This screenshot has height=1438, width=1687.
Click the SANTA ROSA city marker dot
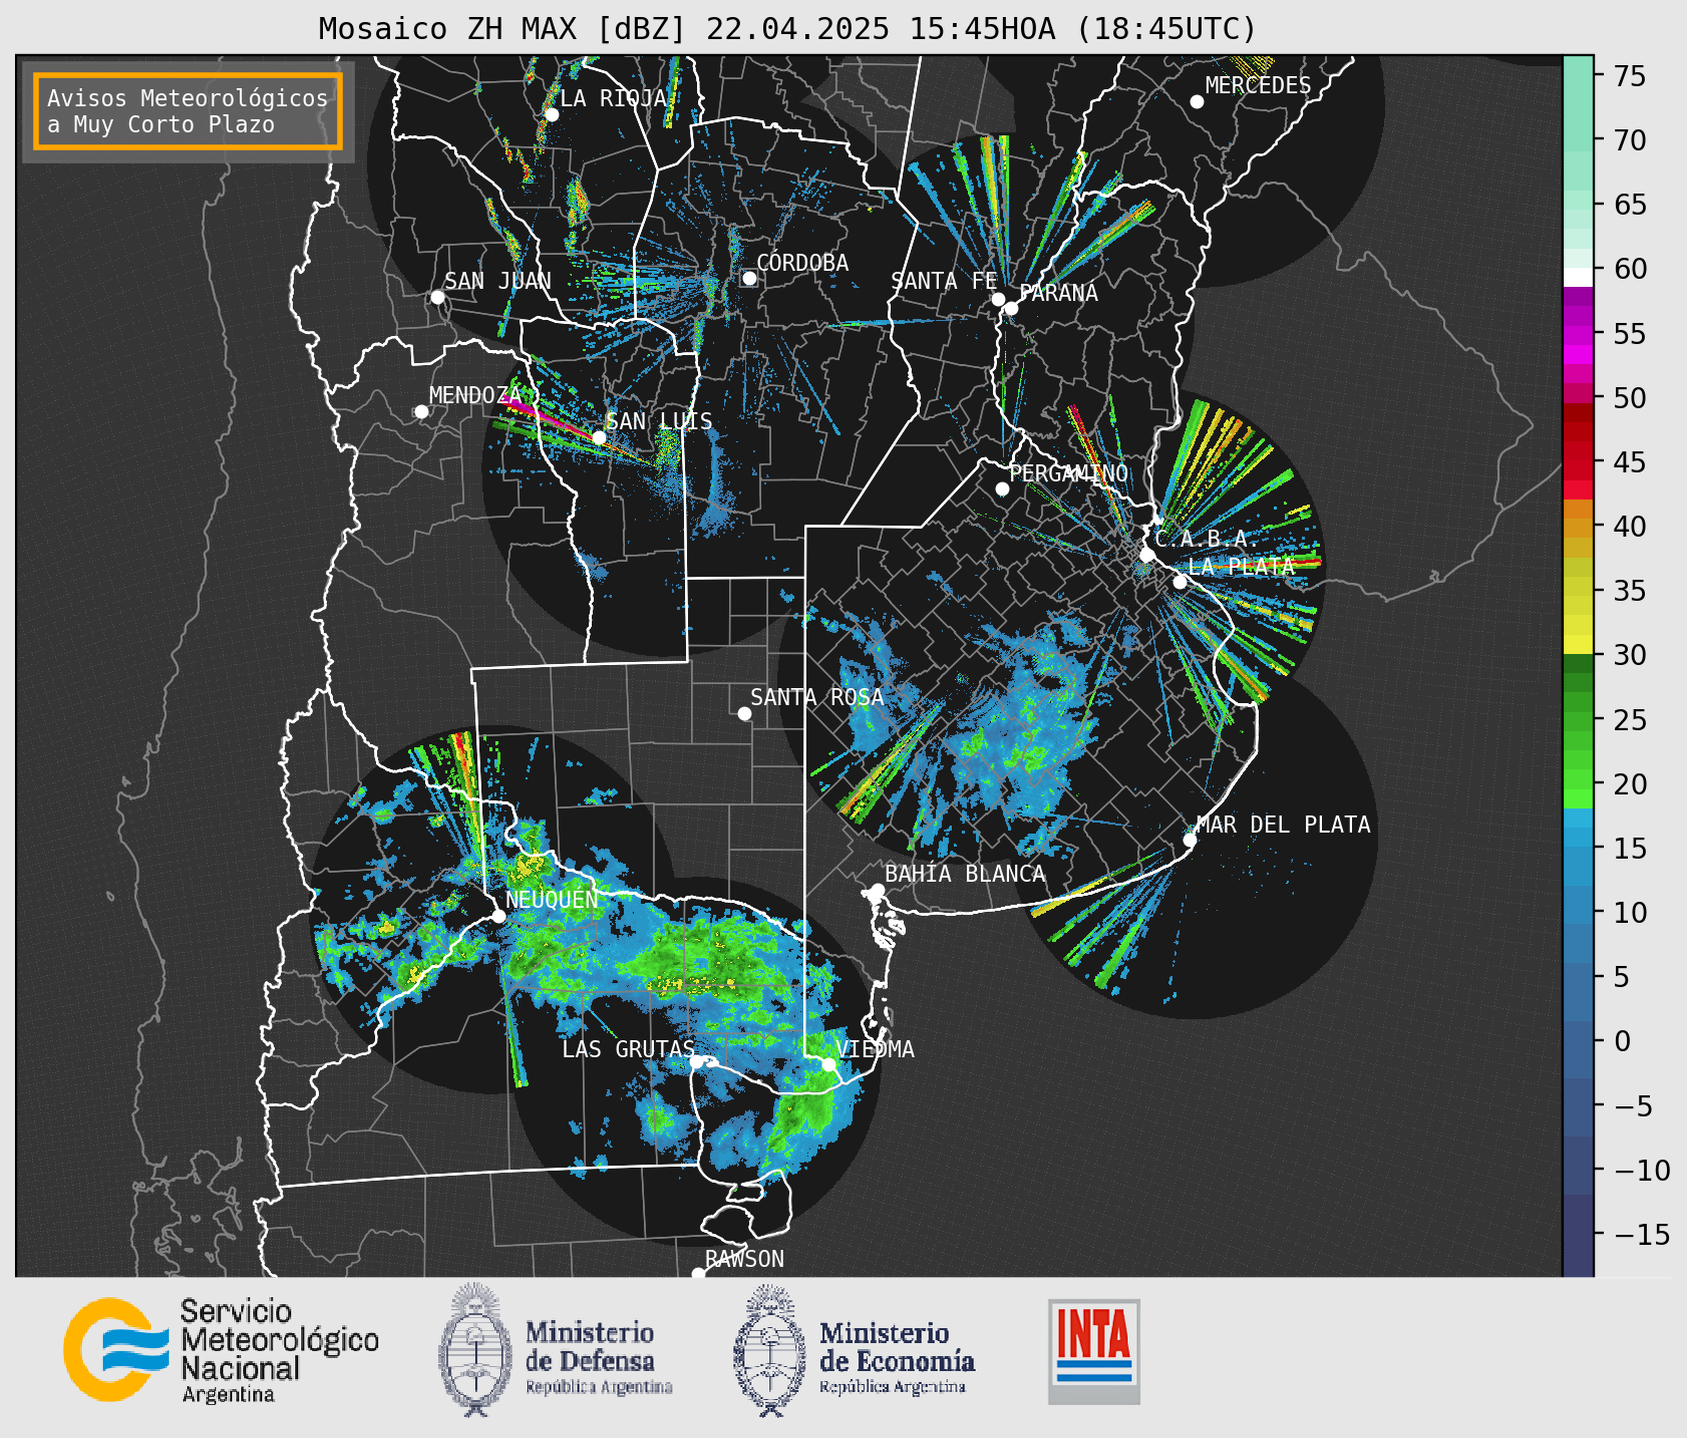[744, 713]
